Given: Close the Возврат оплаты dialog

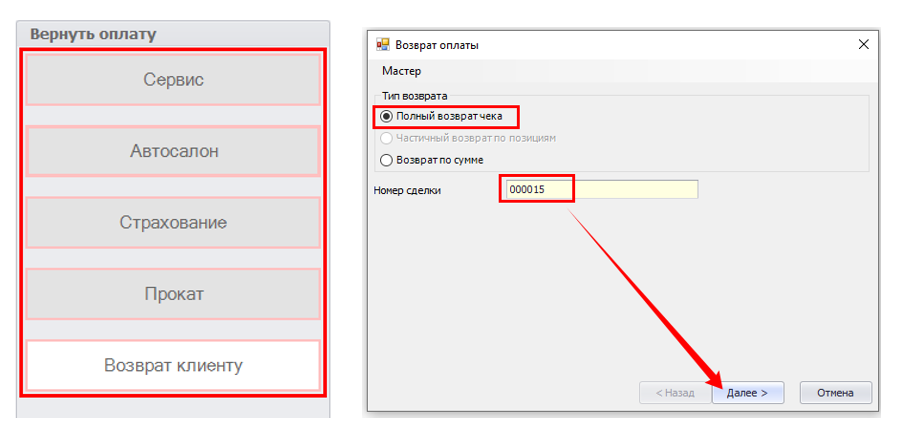Looking at the screenshot, I should [x=863, y=45].
